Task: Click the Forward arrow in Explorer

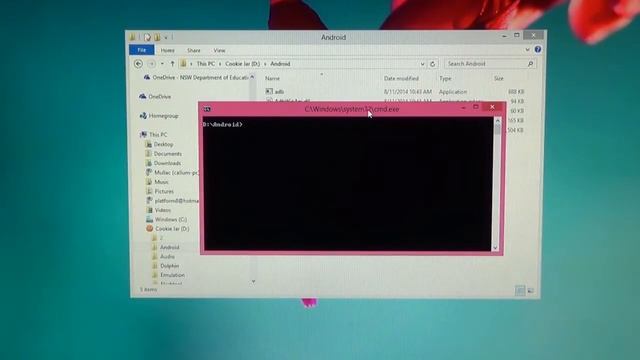Action: 151,64
